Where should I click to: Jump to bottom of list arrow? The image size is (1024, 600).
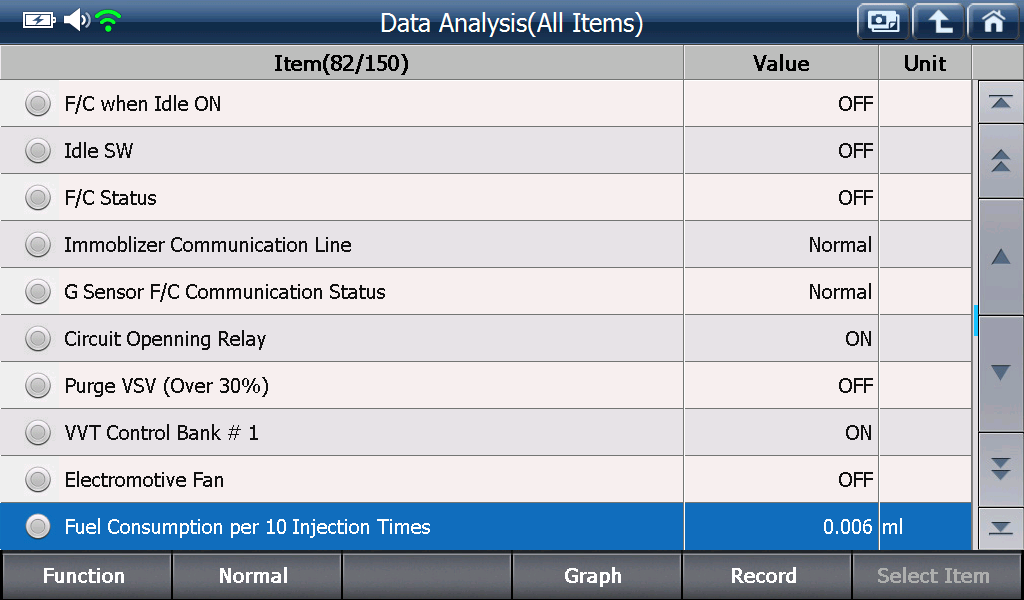(x=1000, y=528)
